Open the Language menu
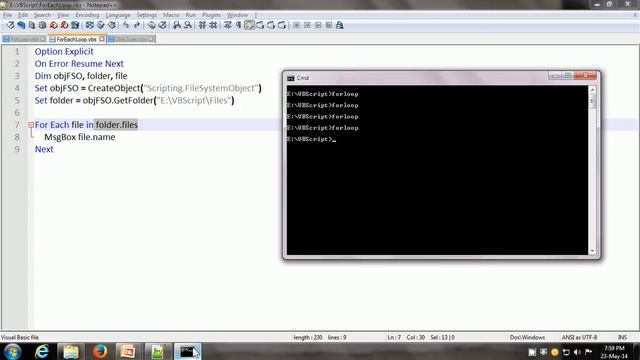Screen dimensions: 640x360 pos(118,15)
